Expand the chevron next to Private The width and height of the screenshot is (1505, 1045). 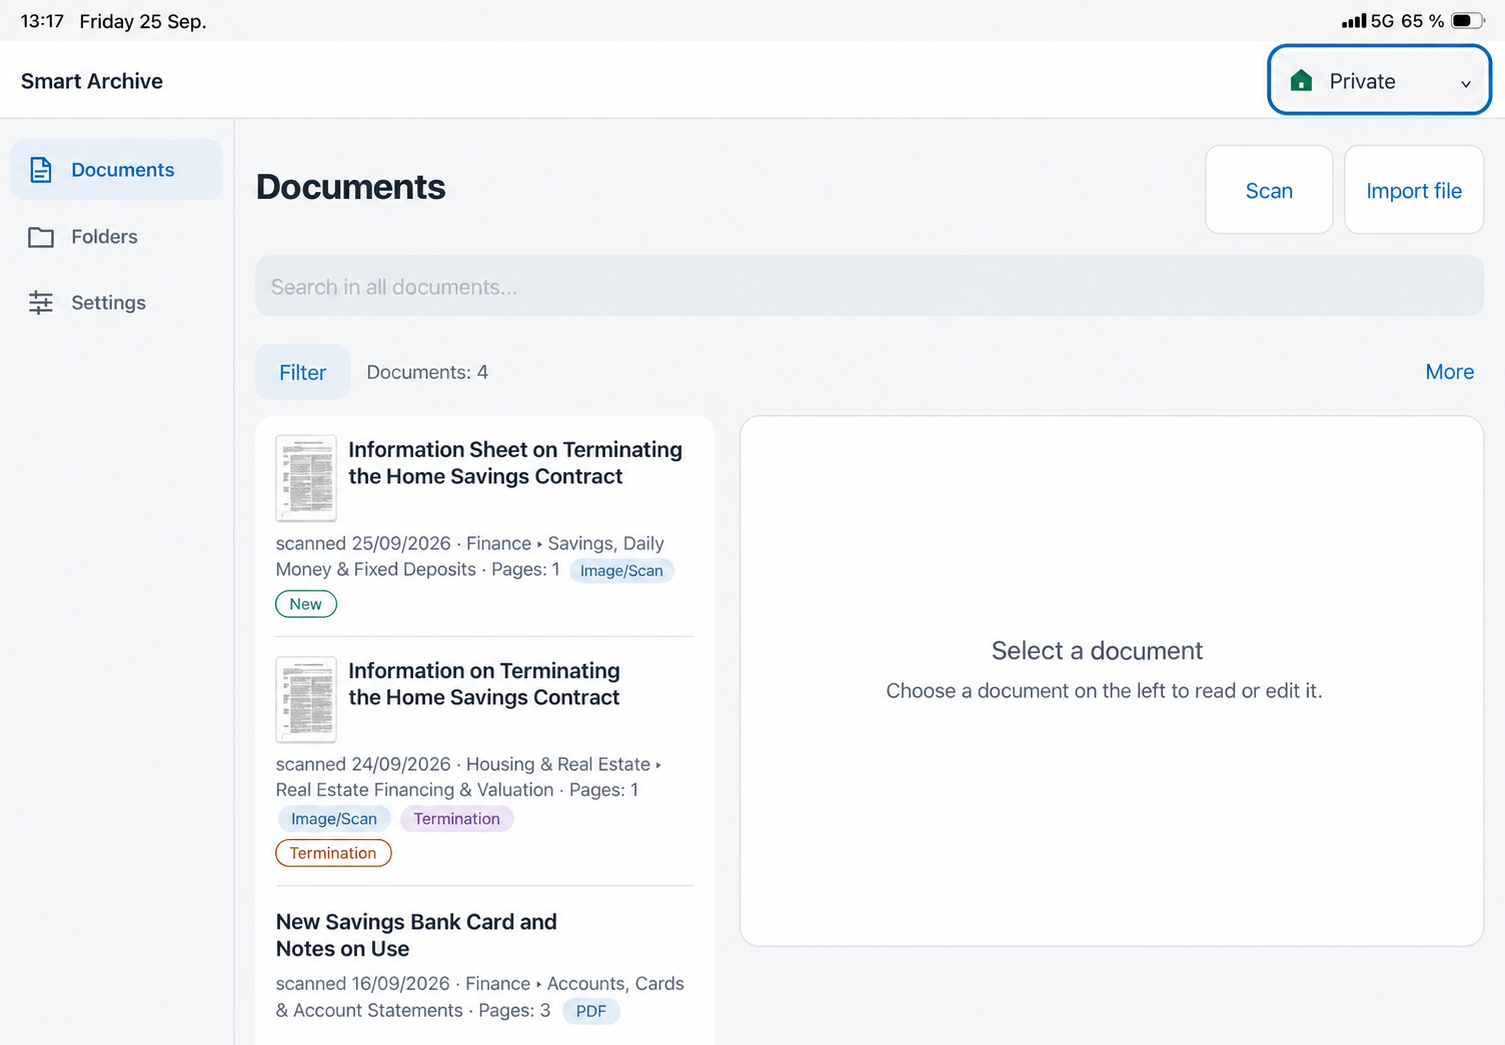(1466, 84)
